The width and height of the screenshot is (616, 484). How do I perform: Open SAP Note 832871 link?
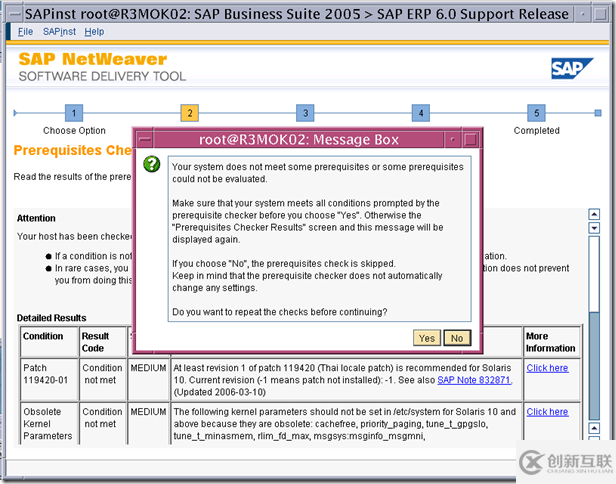tap(474, 380)
